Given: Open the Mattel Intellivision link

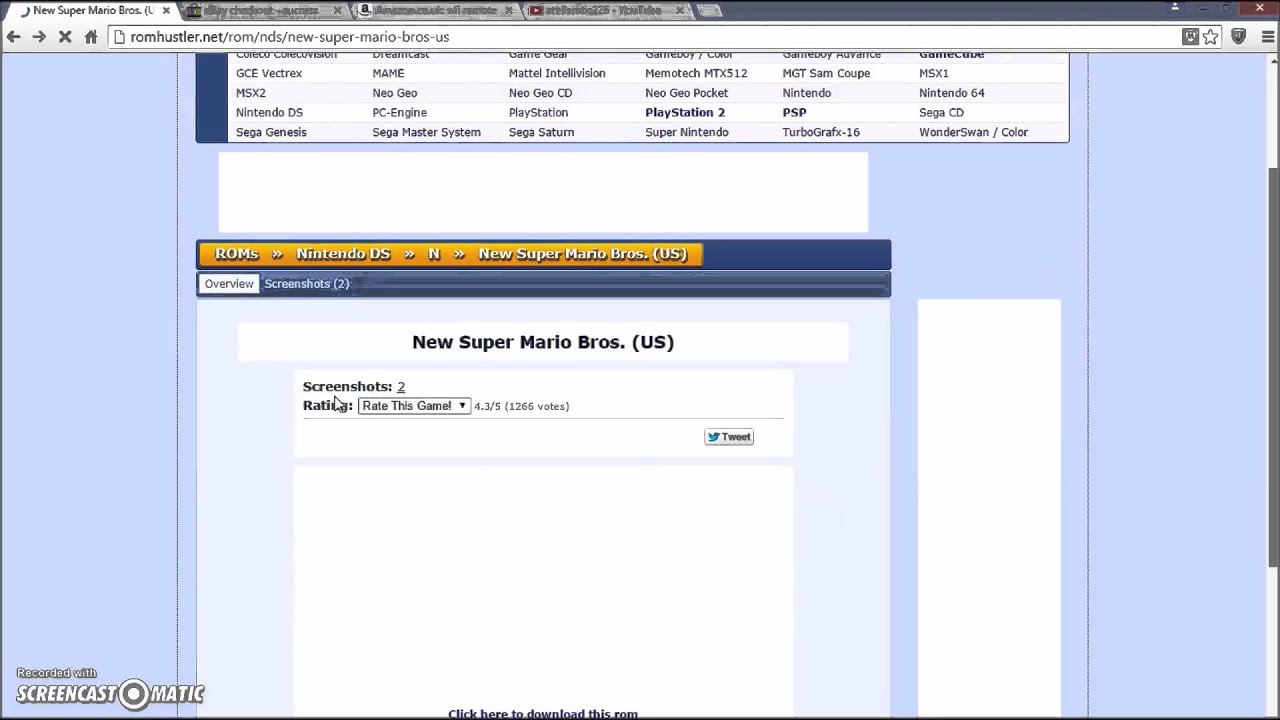Looking at the screenshot, I should [557, 74].
